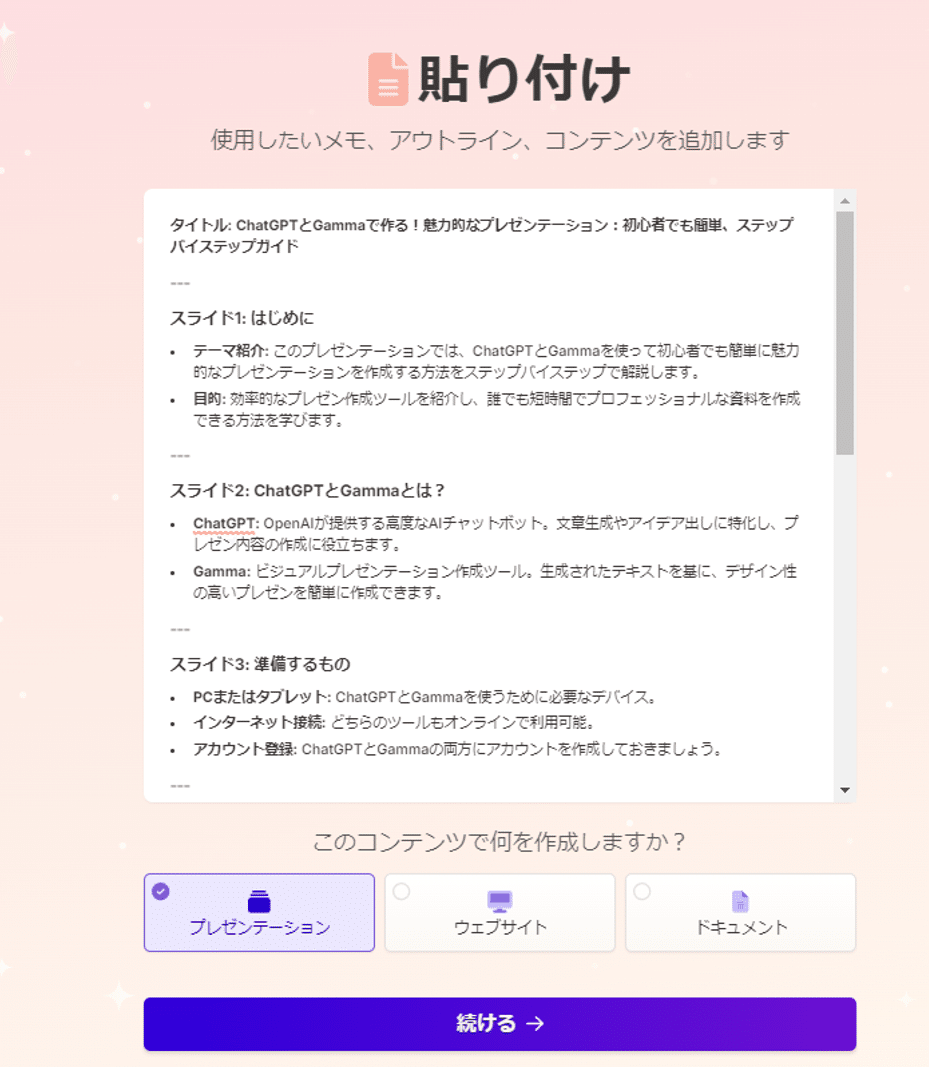
Task: Click the underlined ChatGPT word in bullet
Action: tap(223, 523)
